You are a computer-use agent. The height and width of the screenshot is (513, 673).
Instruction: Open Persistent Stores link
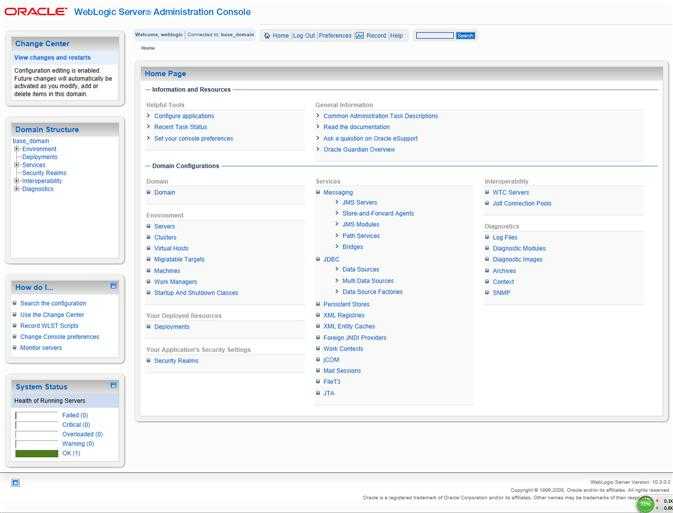click(346, 304)
